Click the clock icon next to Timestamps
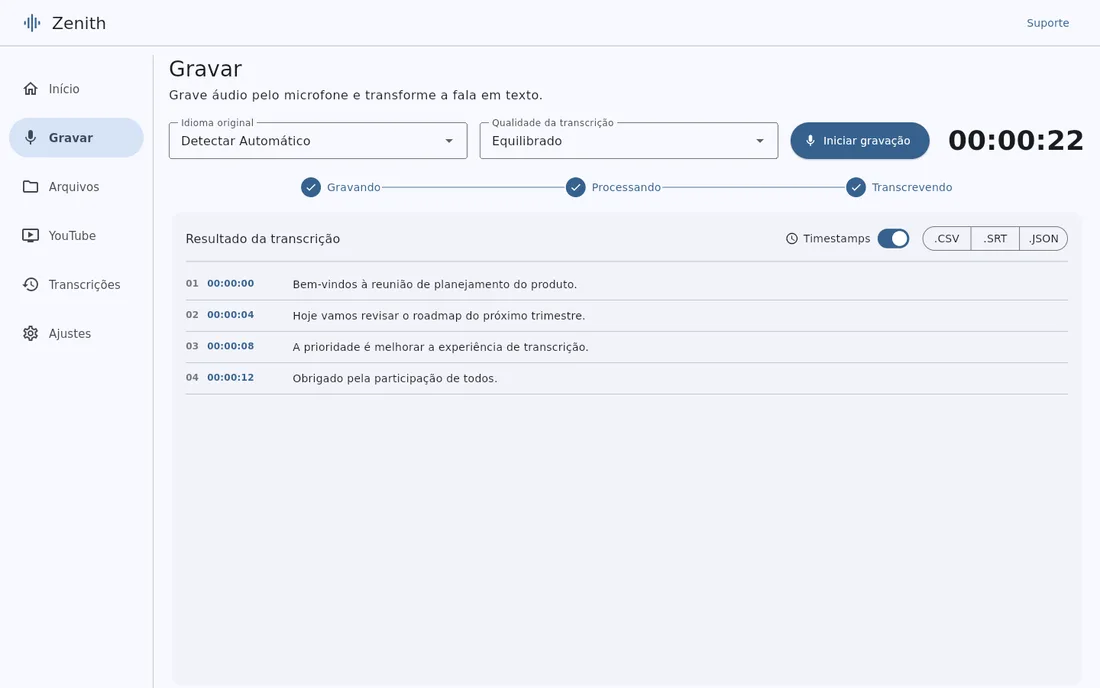Image resolution: width=1100 pixels, height=688 pixels. pos(791,238)
